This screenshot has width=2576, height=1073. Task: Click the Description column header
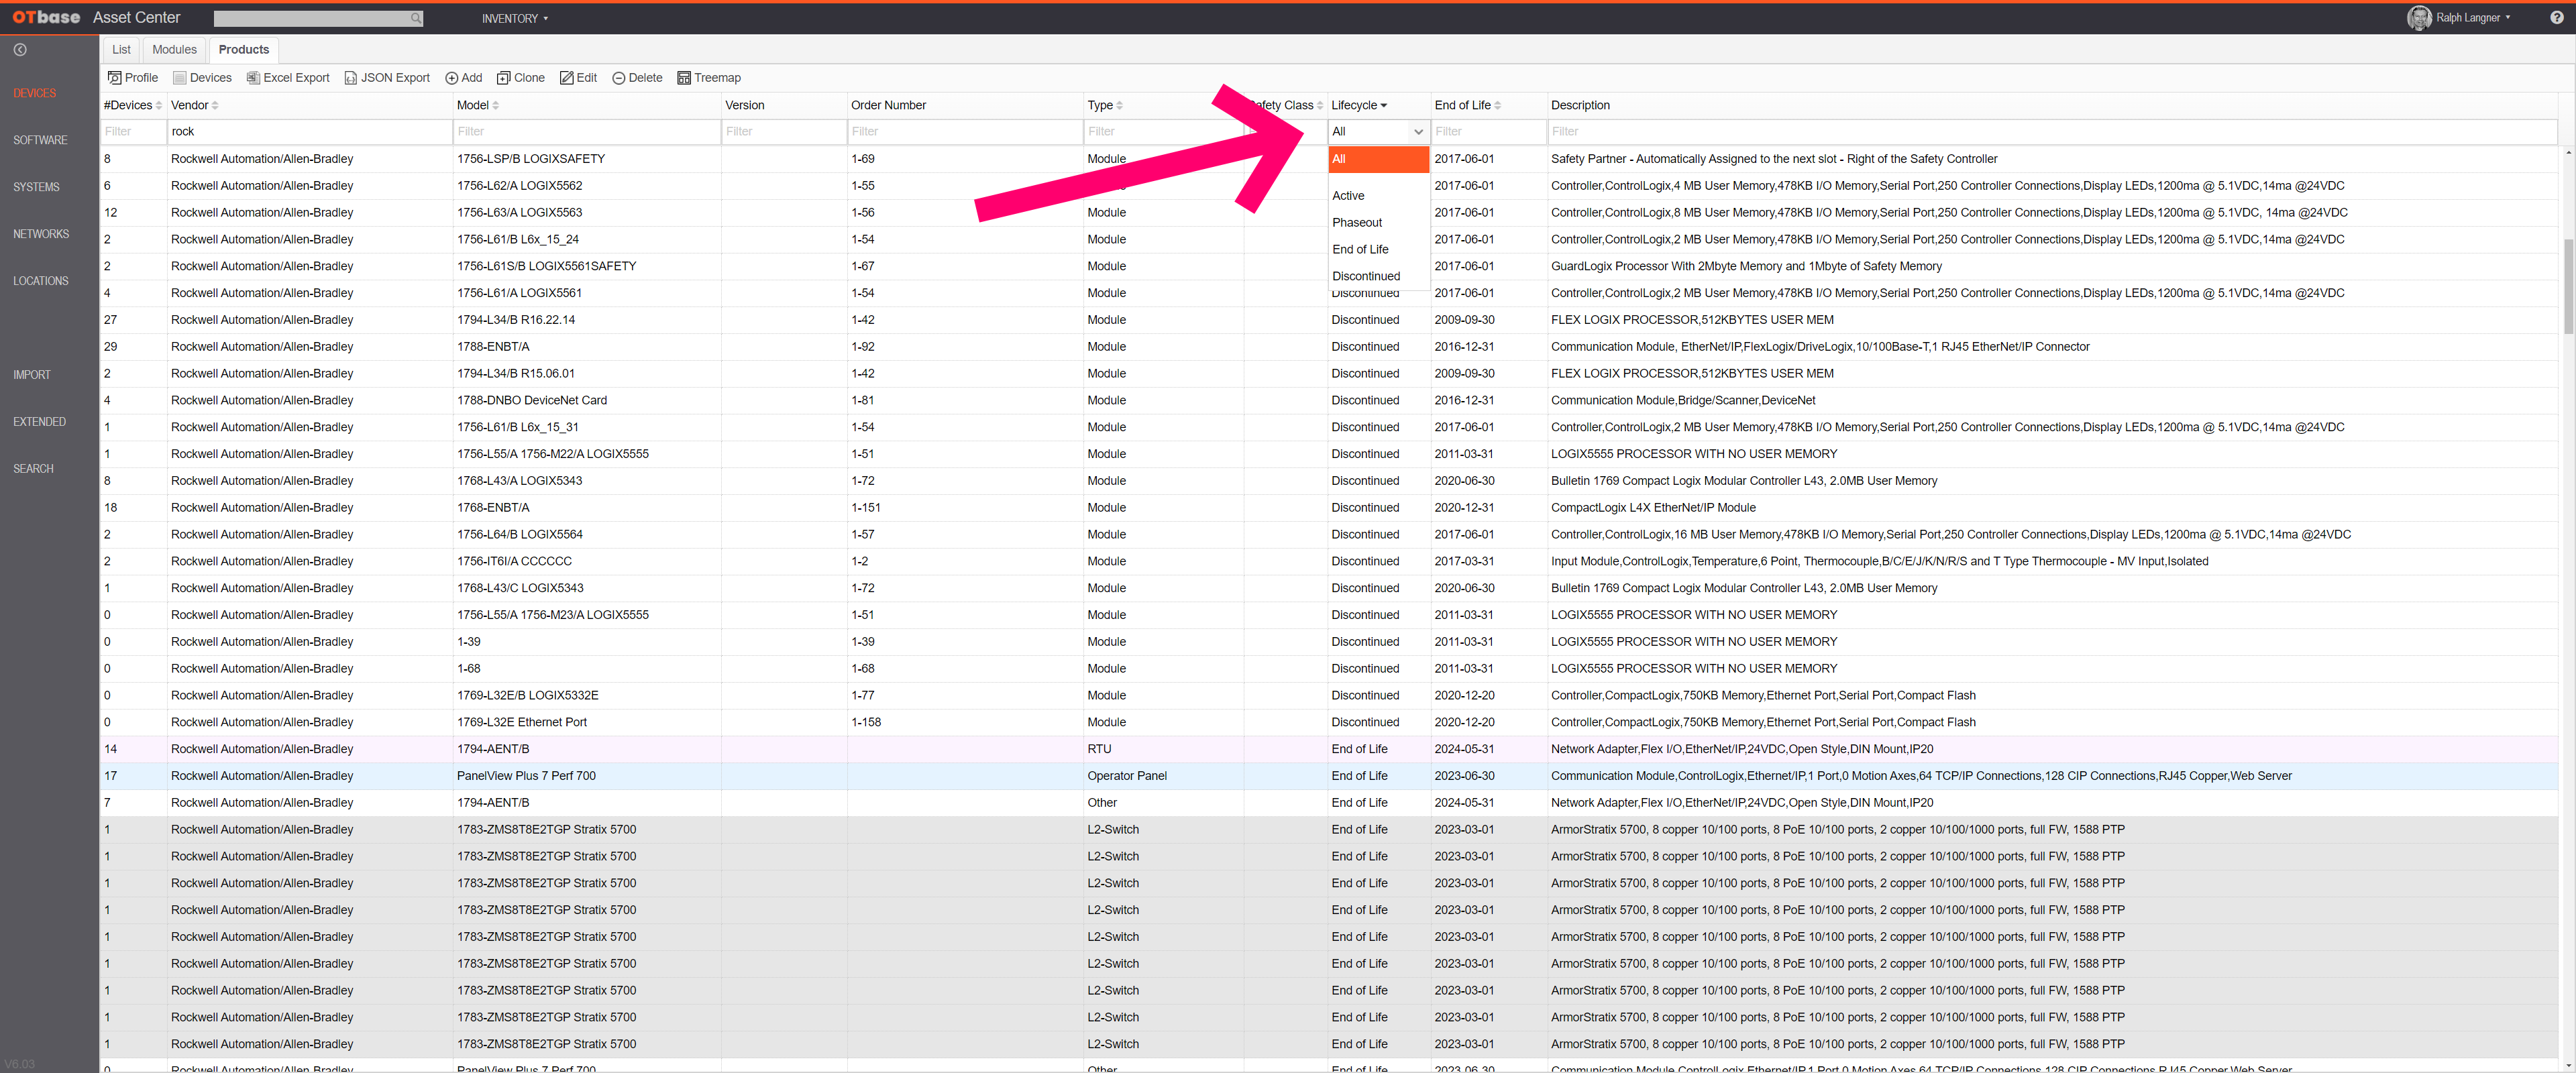tap(1580, 105)
